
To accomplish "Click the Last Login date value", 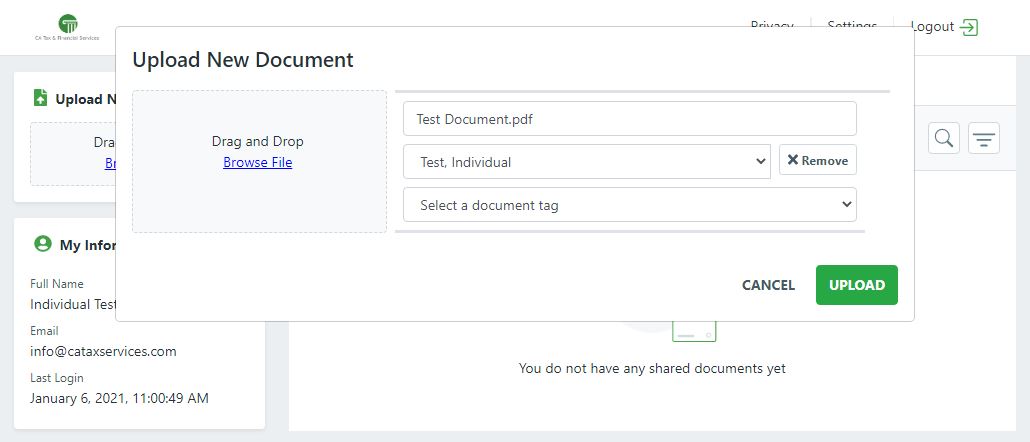I will pyautogui.click(x=120, y=398).
